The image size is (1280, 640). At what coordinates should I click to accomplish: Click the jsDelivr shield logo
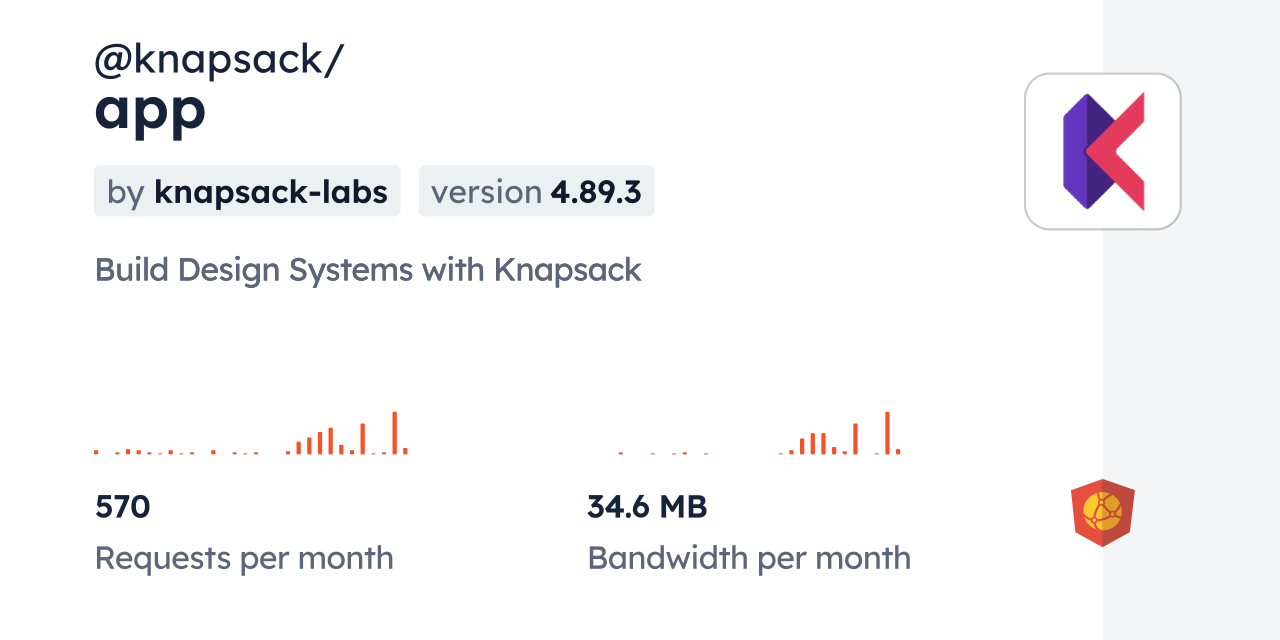(1102, 512)
